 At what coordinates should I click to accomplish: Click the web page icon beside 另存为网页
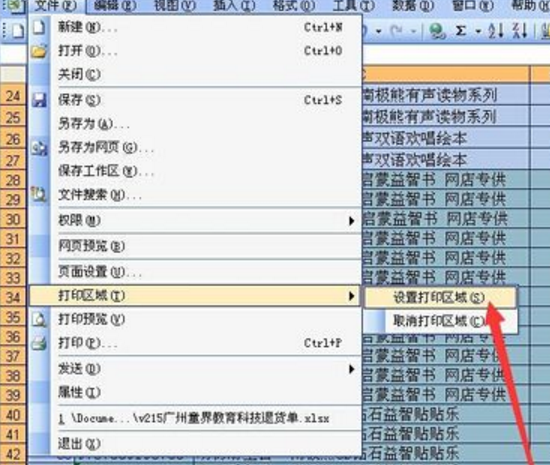tap(39, 148)
